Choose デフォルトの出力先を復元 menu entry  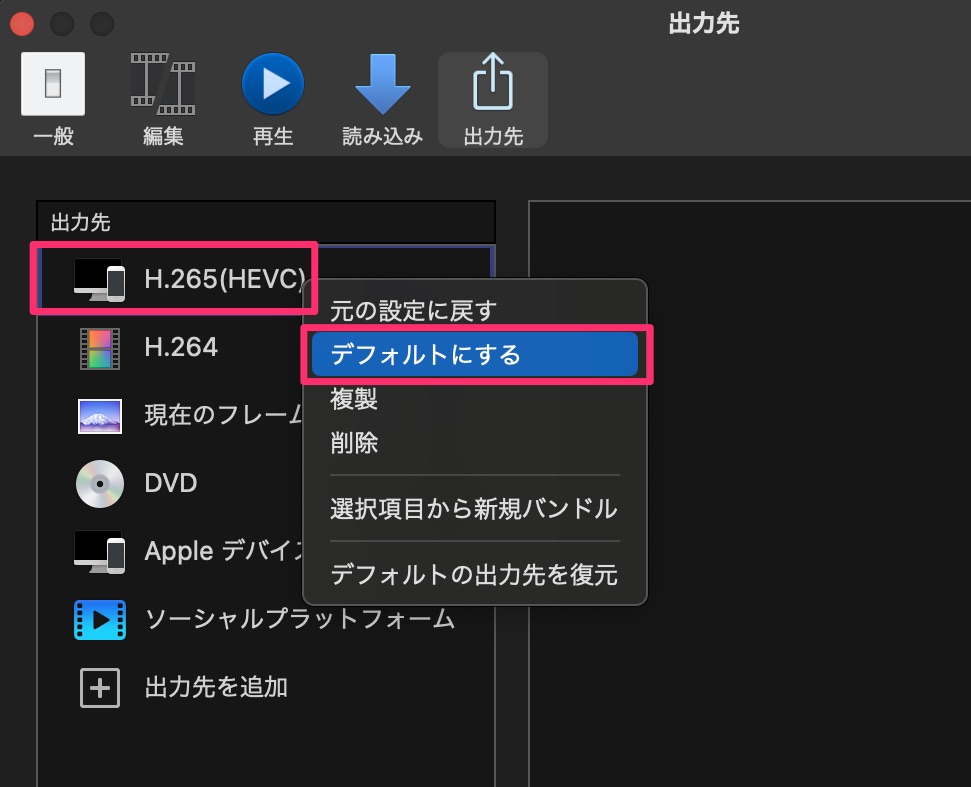tap(475, 575)
